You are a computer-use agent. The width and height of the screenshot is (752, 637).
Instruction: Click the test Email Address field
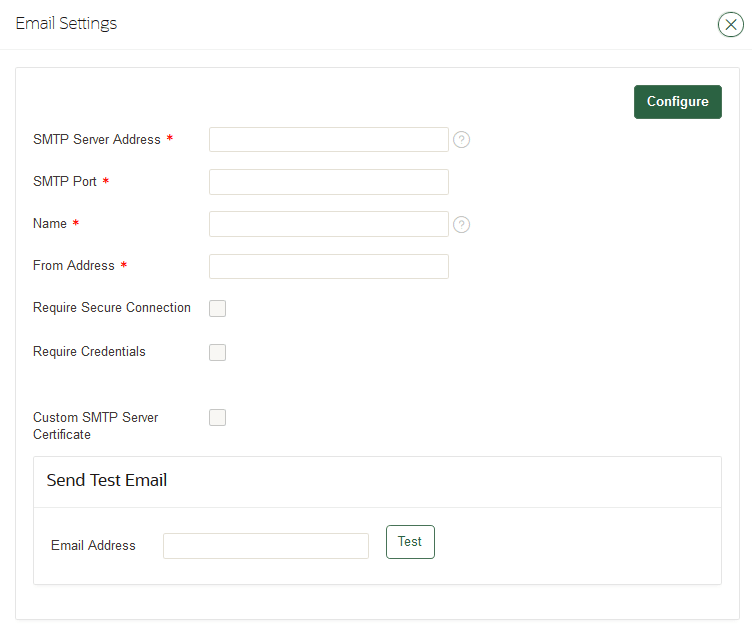tap(265, 546)
